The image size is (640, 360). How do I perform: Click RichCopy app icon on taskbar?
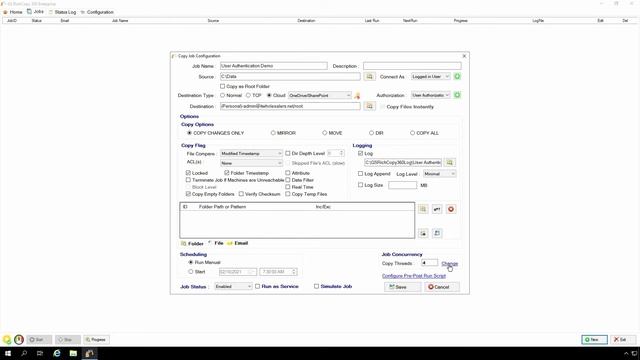tap(90, 353)
